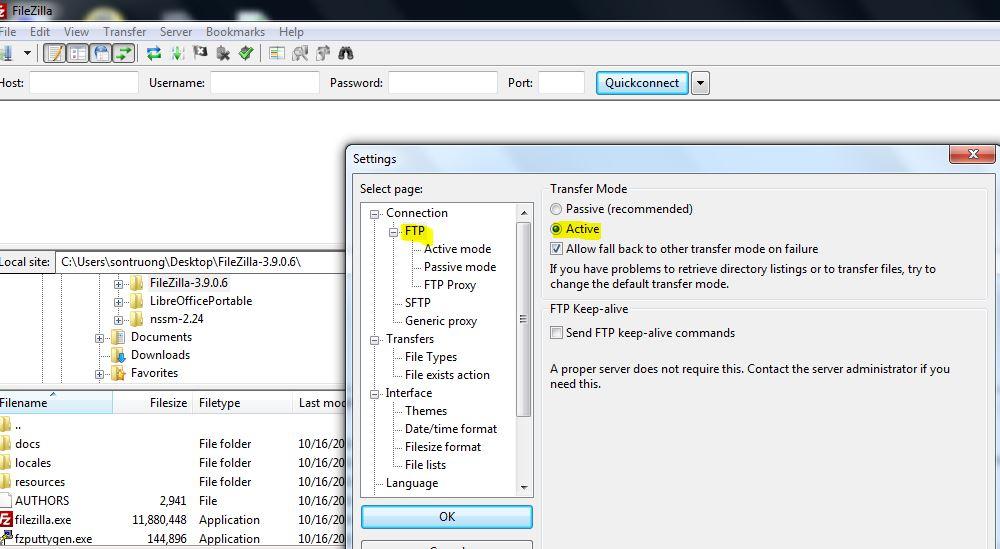Click the Favorites star folder icon
Image resolution: width=1000 pixels, height=549 pixels.
click(118, 373)
